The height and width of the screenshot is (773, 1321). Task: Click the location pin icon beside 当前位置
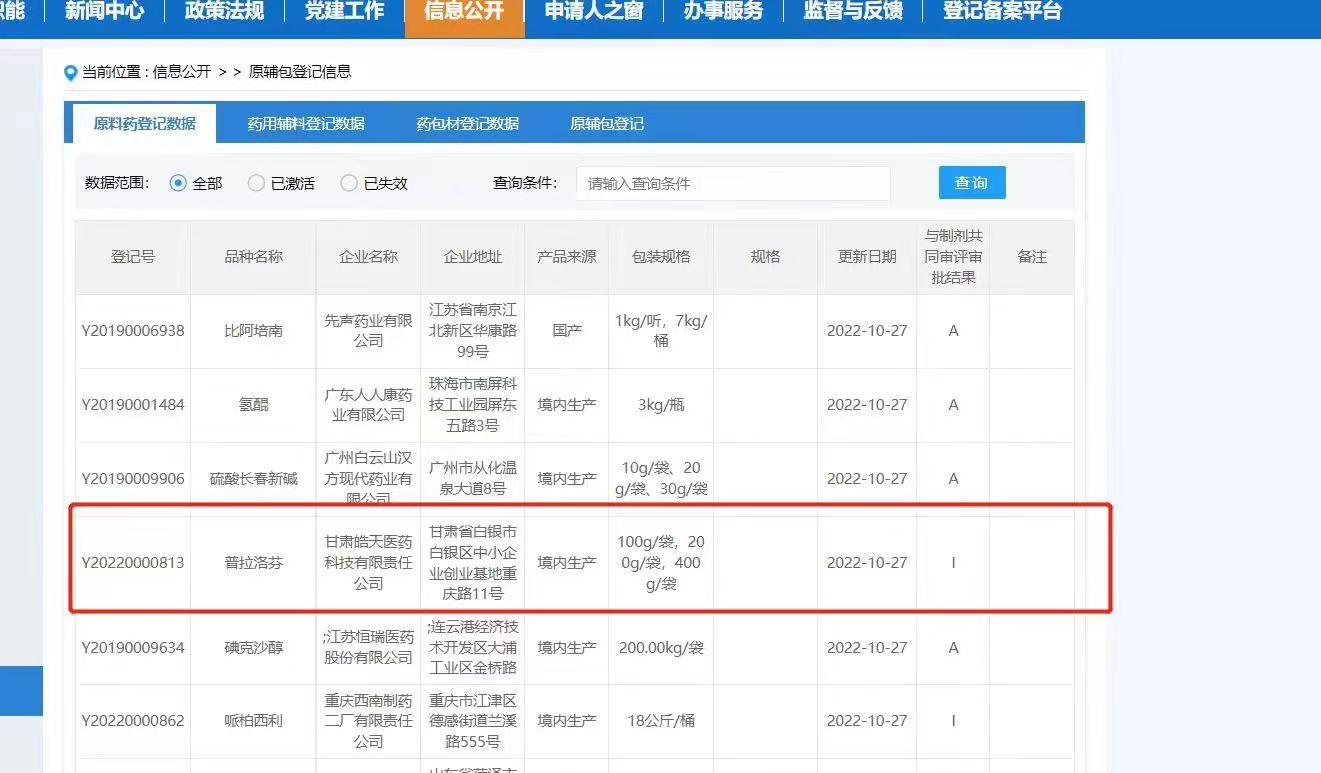click(70, 72)
